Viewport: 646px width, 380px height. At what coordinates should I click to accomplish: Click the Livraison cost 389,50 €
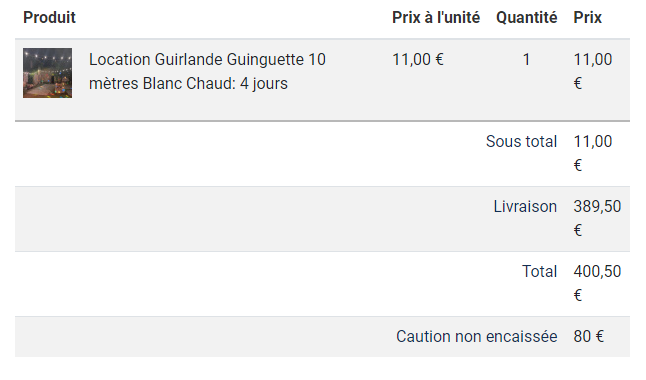(597, 218)
